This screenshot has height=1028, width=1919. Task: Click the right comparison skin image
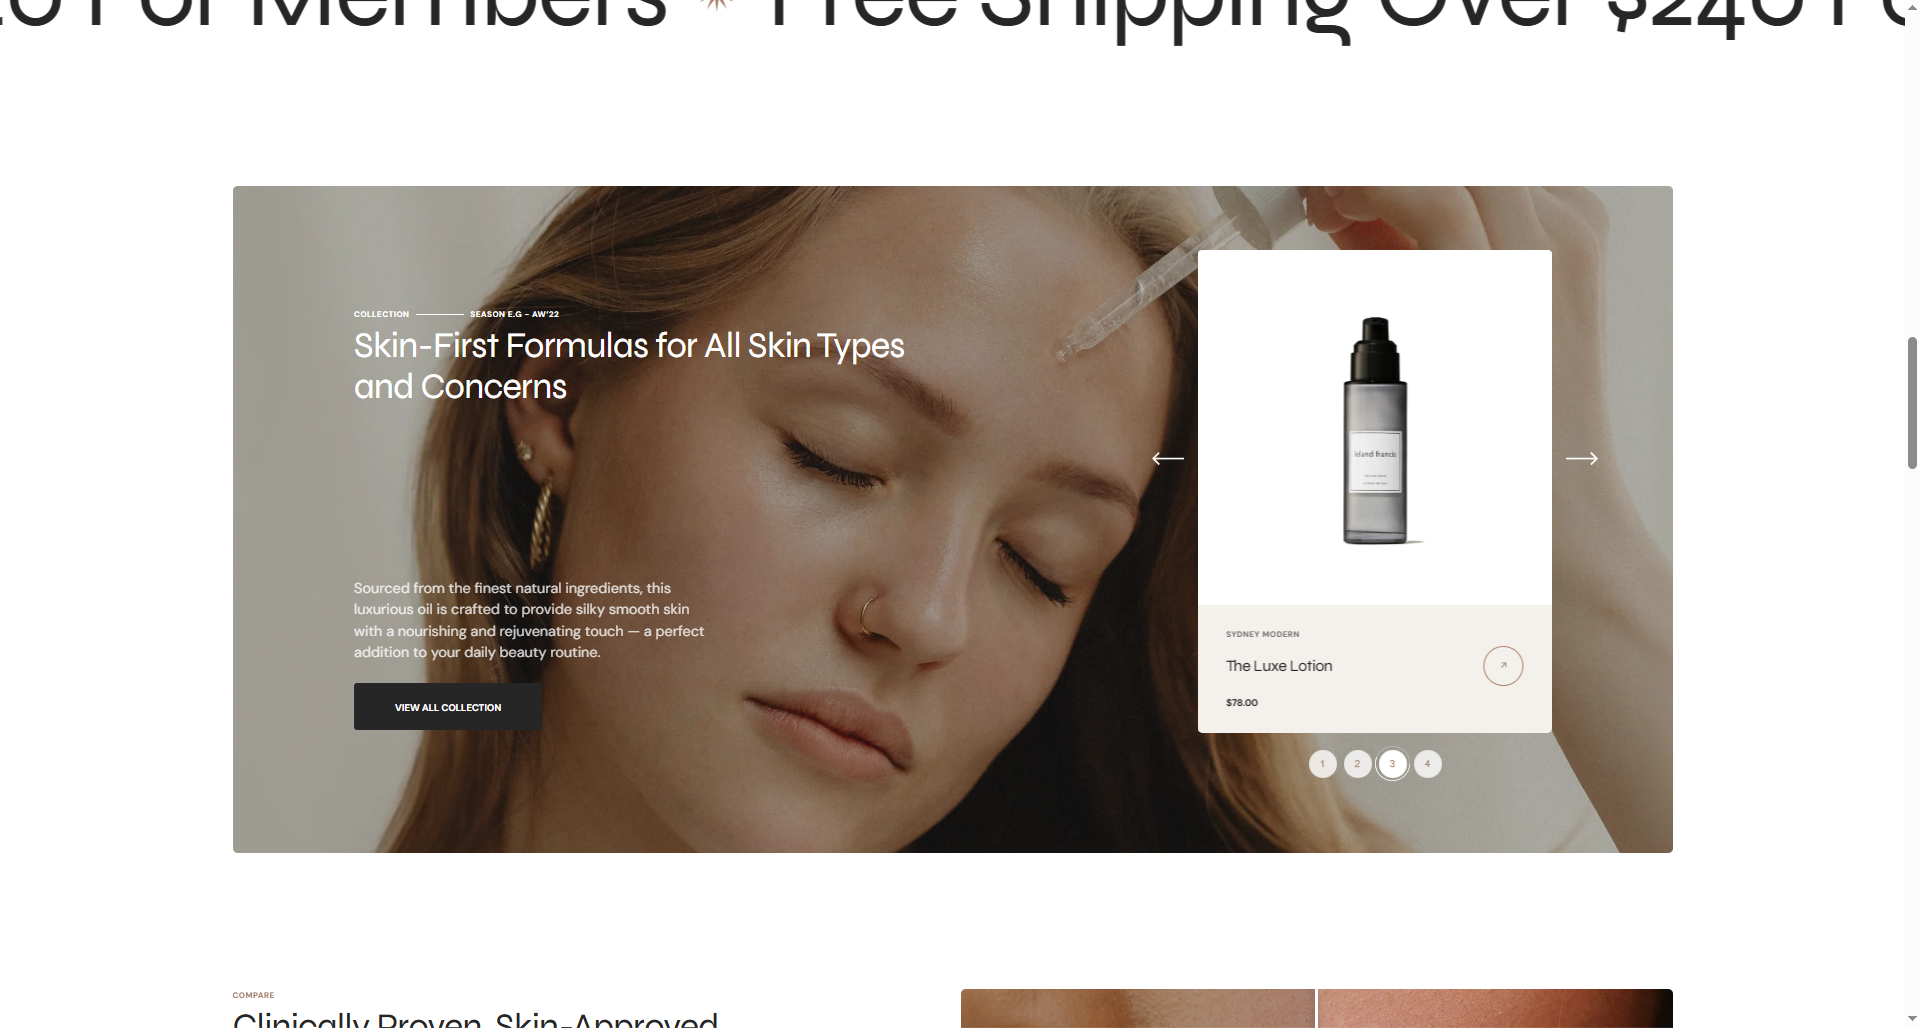1495,1008
